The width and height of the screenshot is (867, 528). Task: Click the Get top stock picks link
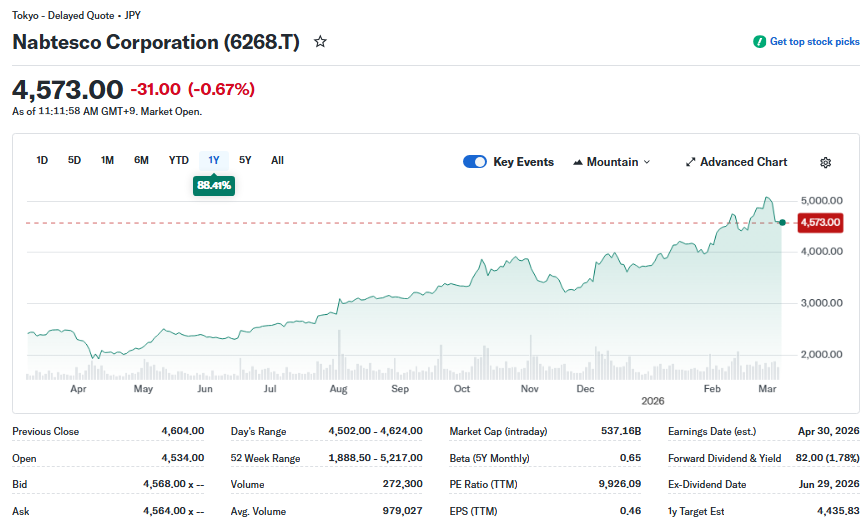coord(814,41)
